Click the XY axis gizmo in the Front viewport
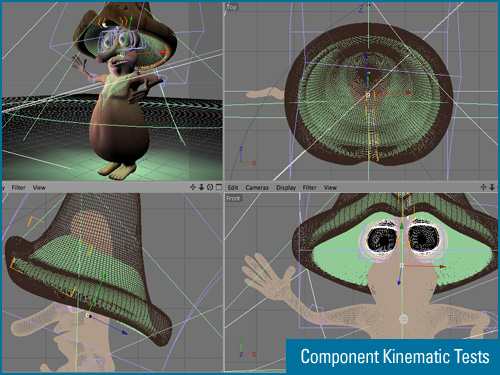The image size is (500, 375). [x=247, y=348]
